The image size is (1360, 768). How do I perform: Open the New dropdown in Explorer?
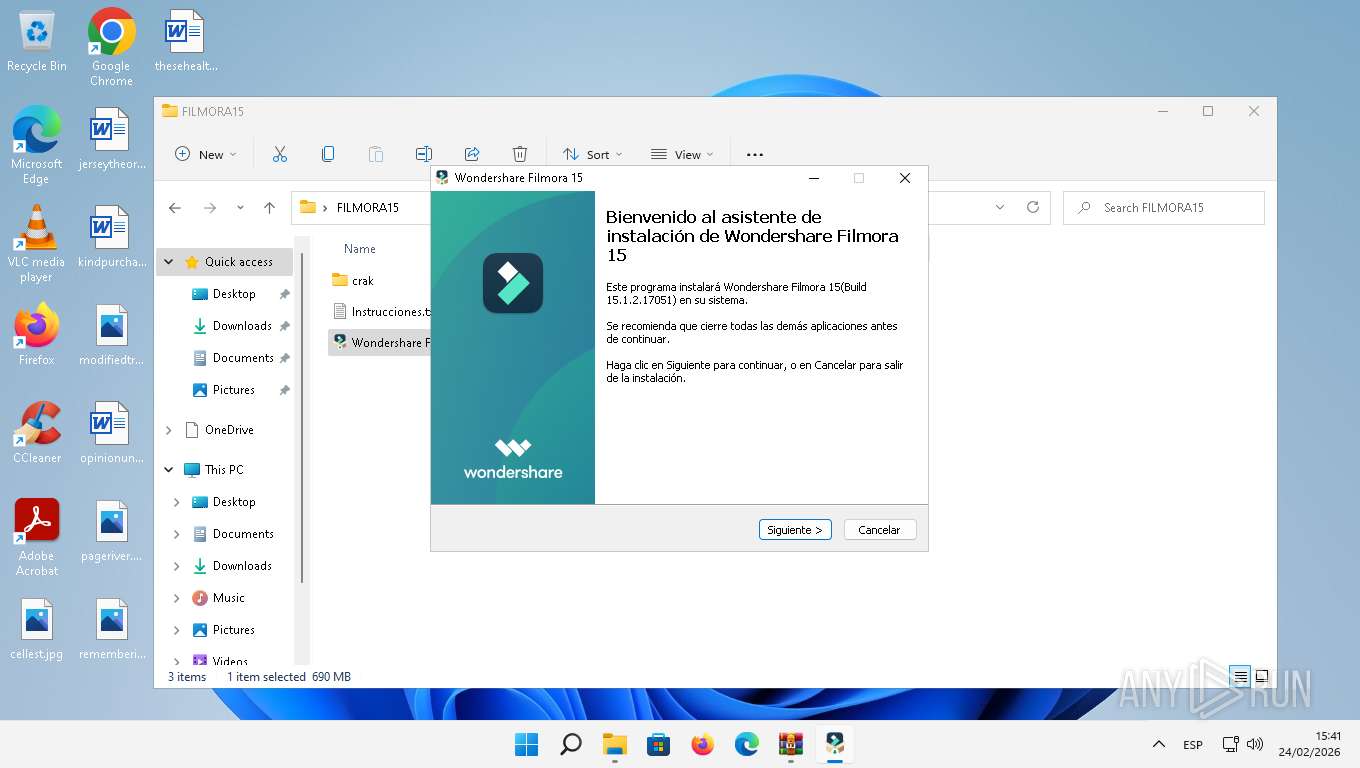(206, 154)
